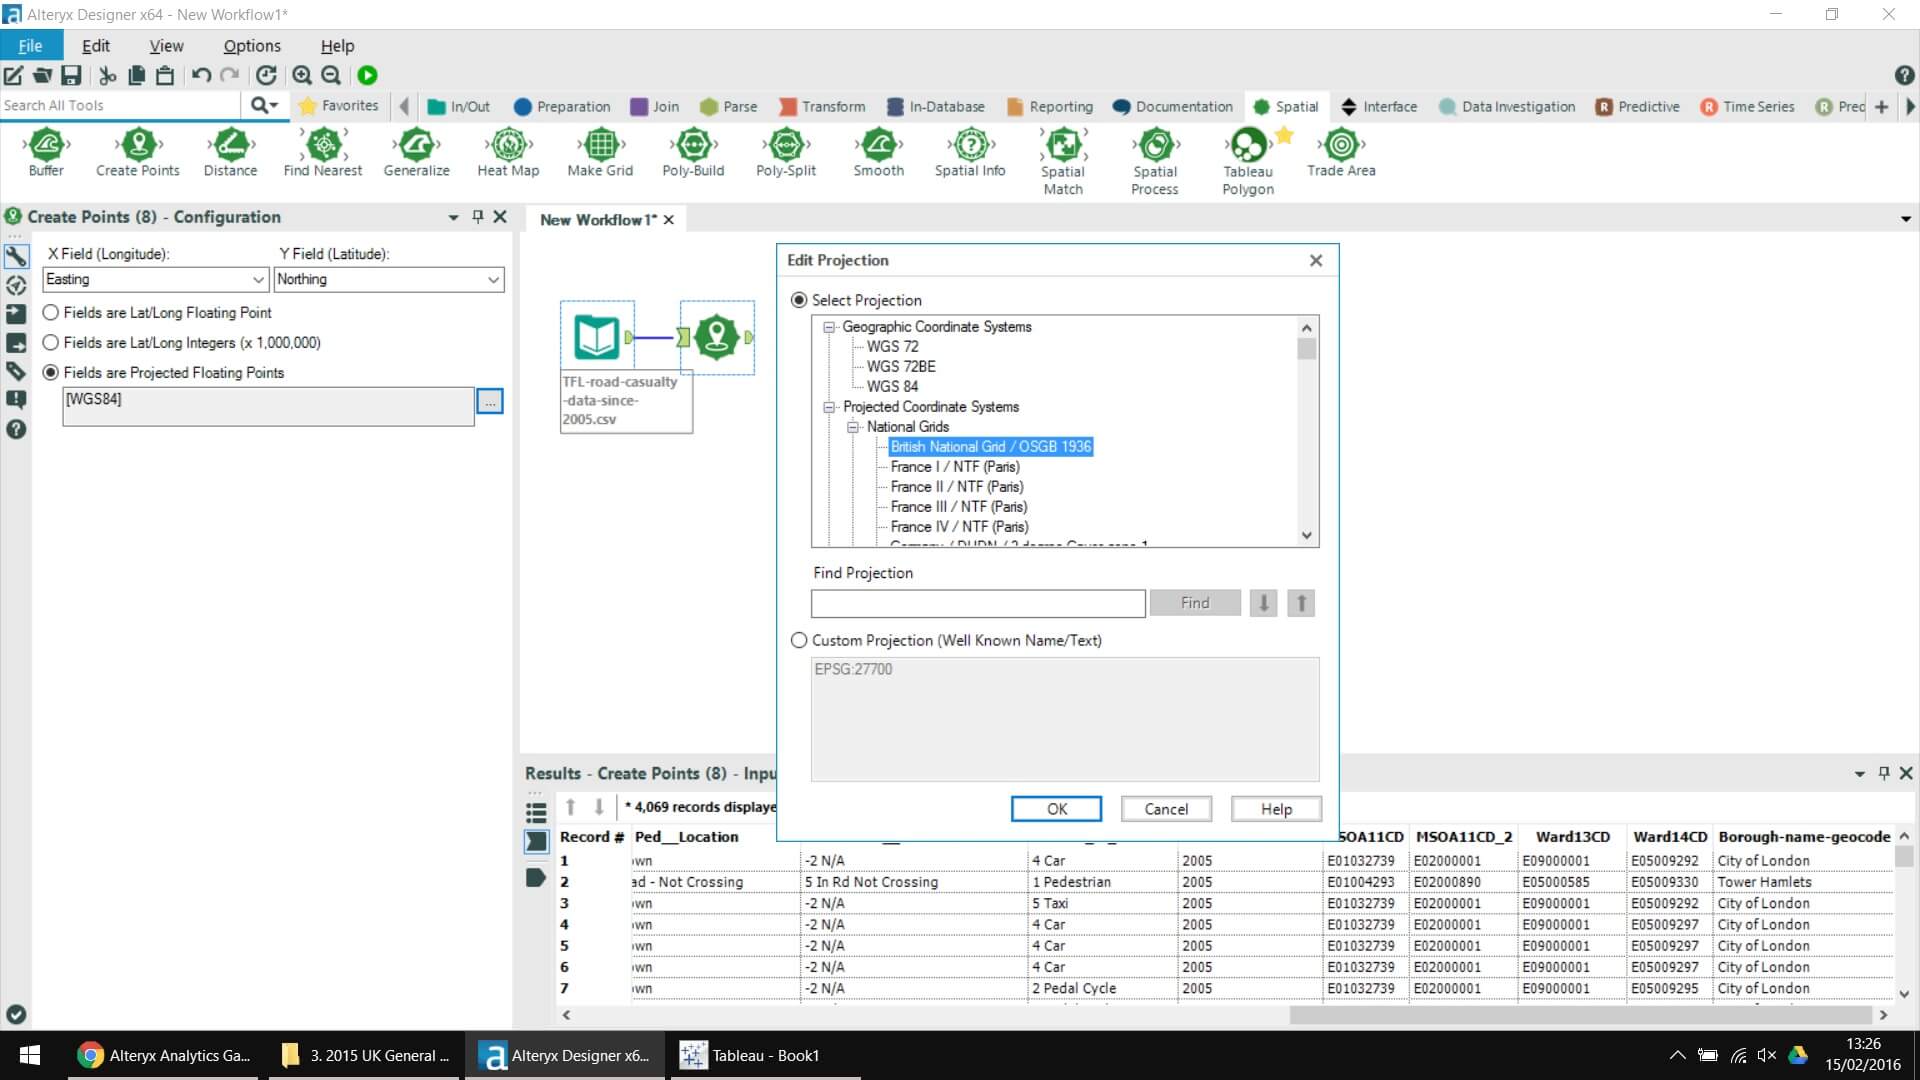
Task: Click the Create Points node on canvas
Action: [x=716, y=337]
